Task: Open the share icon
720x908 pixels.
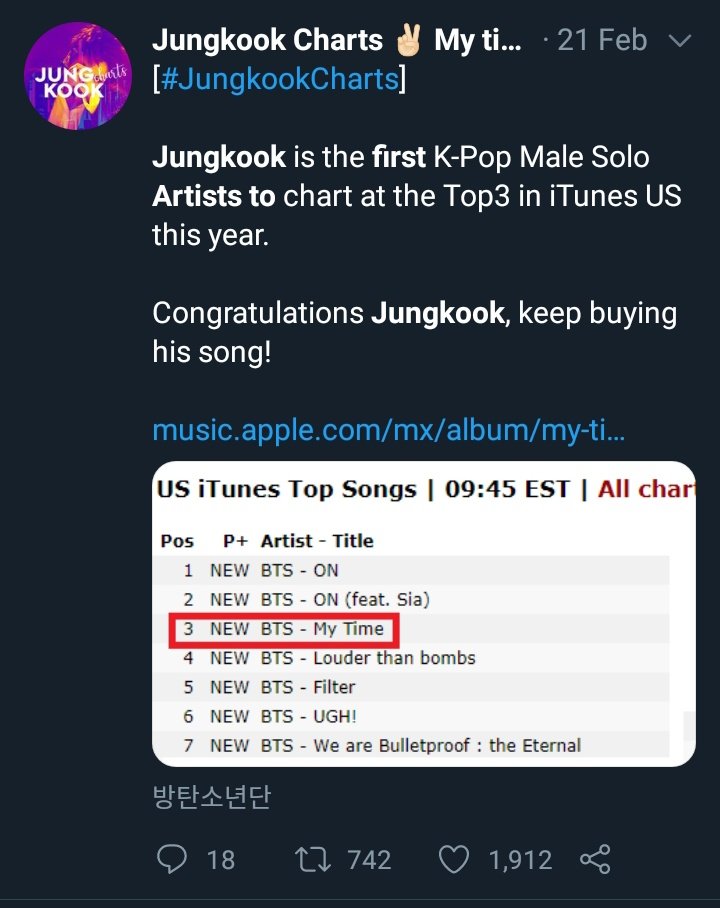Action: [595, 859]
